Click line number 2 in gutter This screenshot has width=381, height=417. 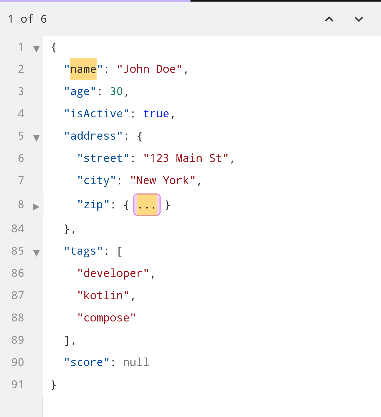coord(21,69)
